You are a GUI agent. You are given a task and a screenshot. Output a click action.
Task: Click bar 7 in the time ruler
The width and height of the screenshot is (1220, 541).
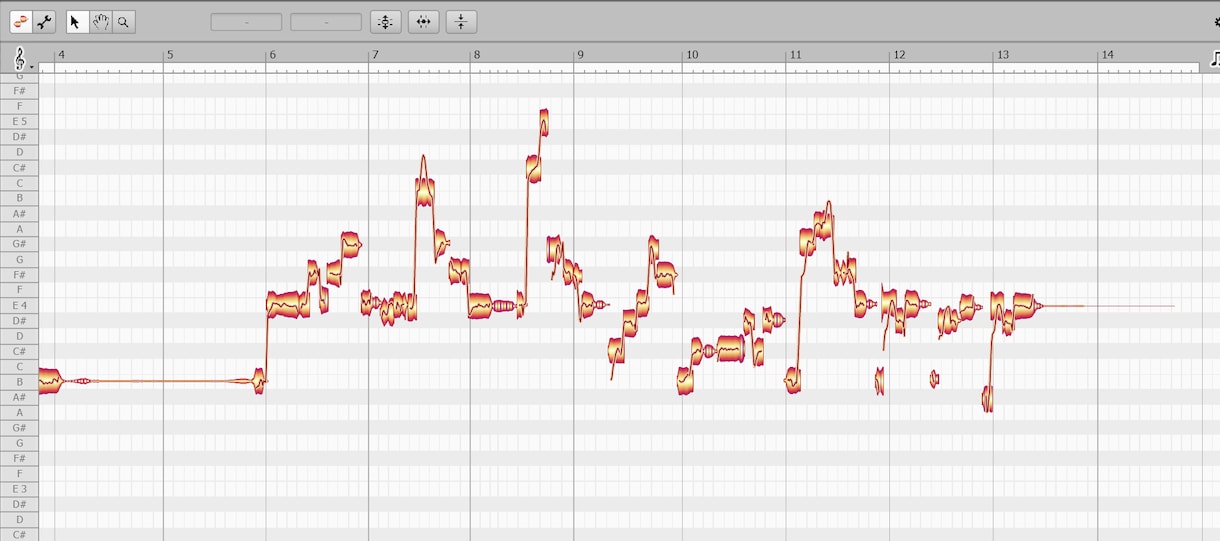click(x=375, y=55)
